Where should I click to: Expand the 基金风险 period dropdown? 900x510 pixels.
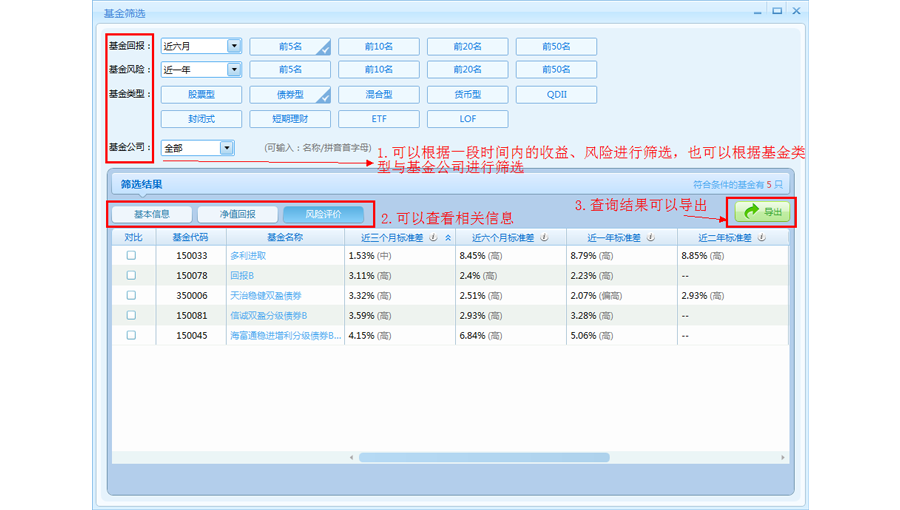pyautogui.click(x=234, y=70)
